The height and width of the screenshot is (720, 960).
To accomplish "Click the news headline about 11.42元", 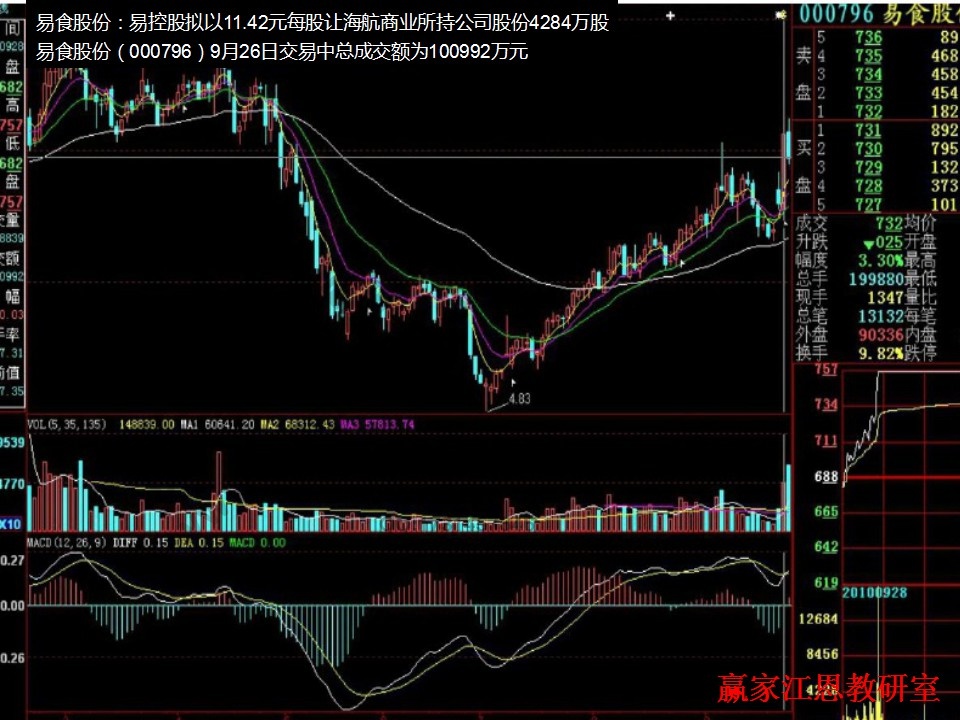I will coord(322,24).
